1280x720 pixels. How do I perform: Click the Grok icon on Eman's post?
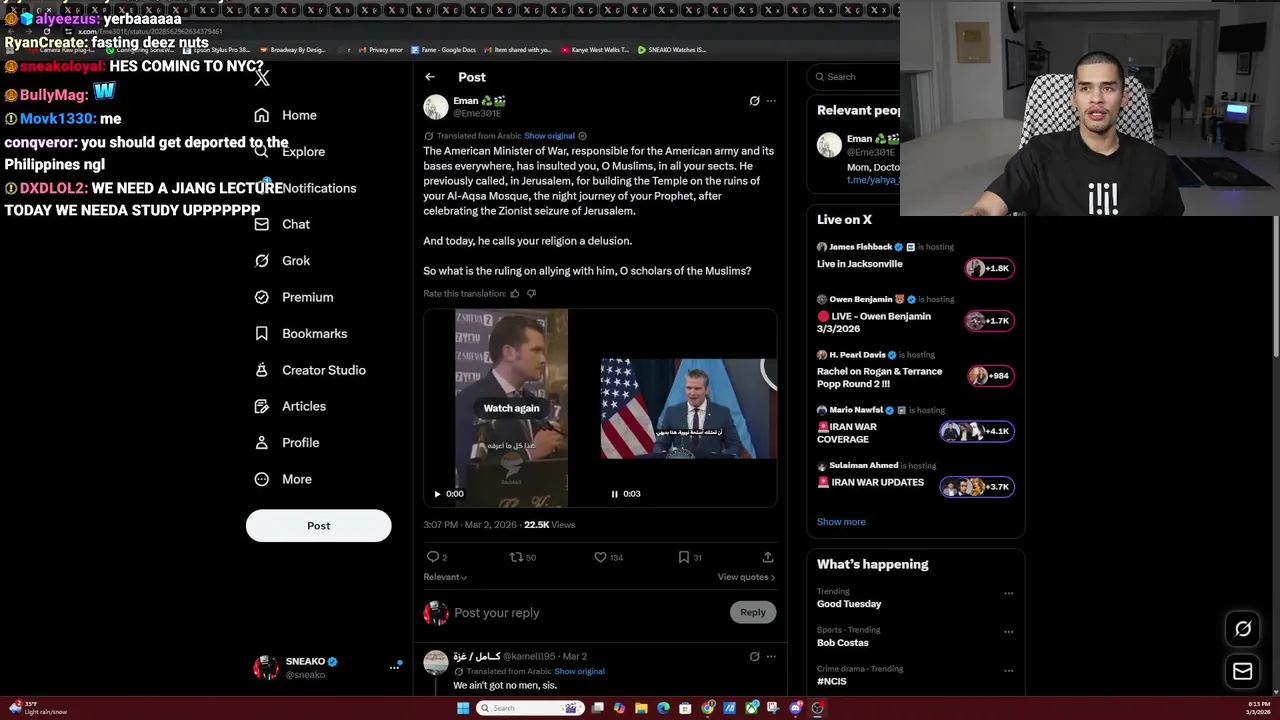(x=754, y=101)
